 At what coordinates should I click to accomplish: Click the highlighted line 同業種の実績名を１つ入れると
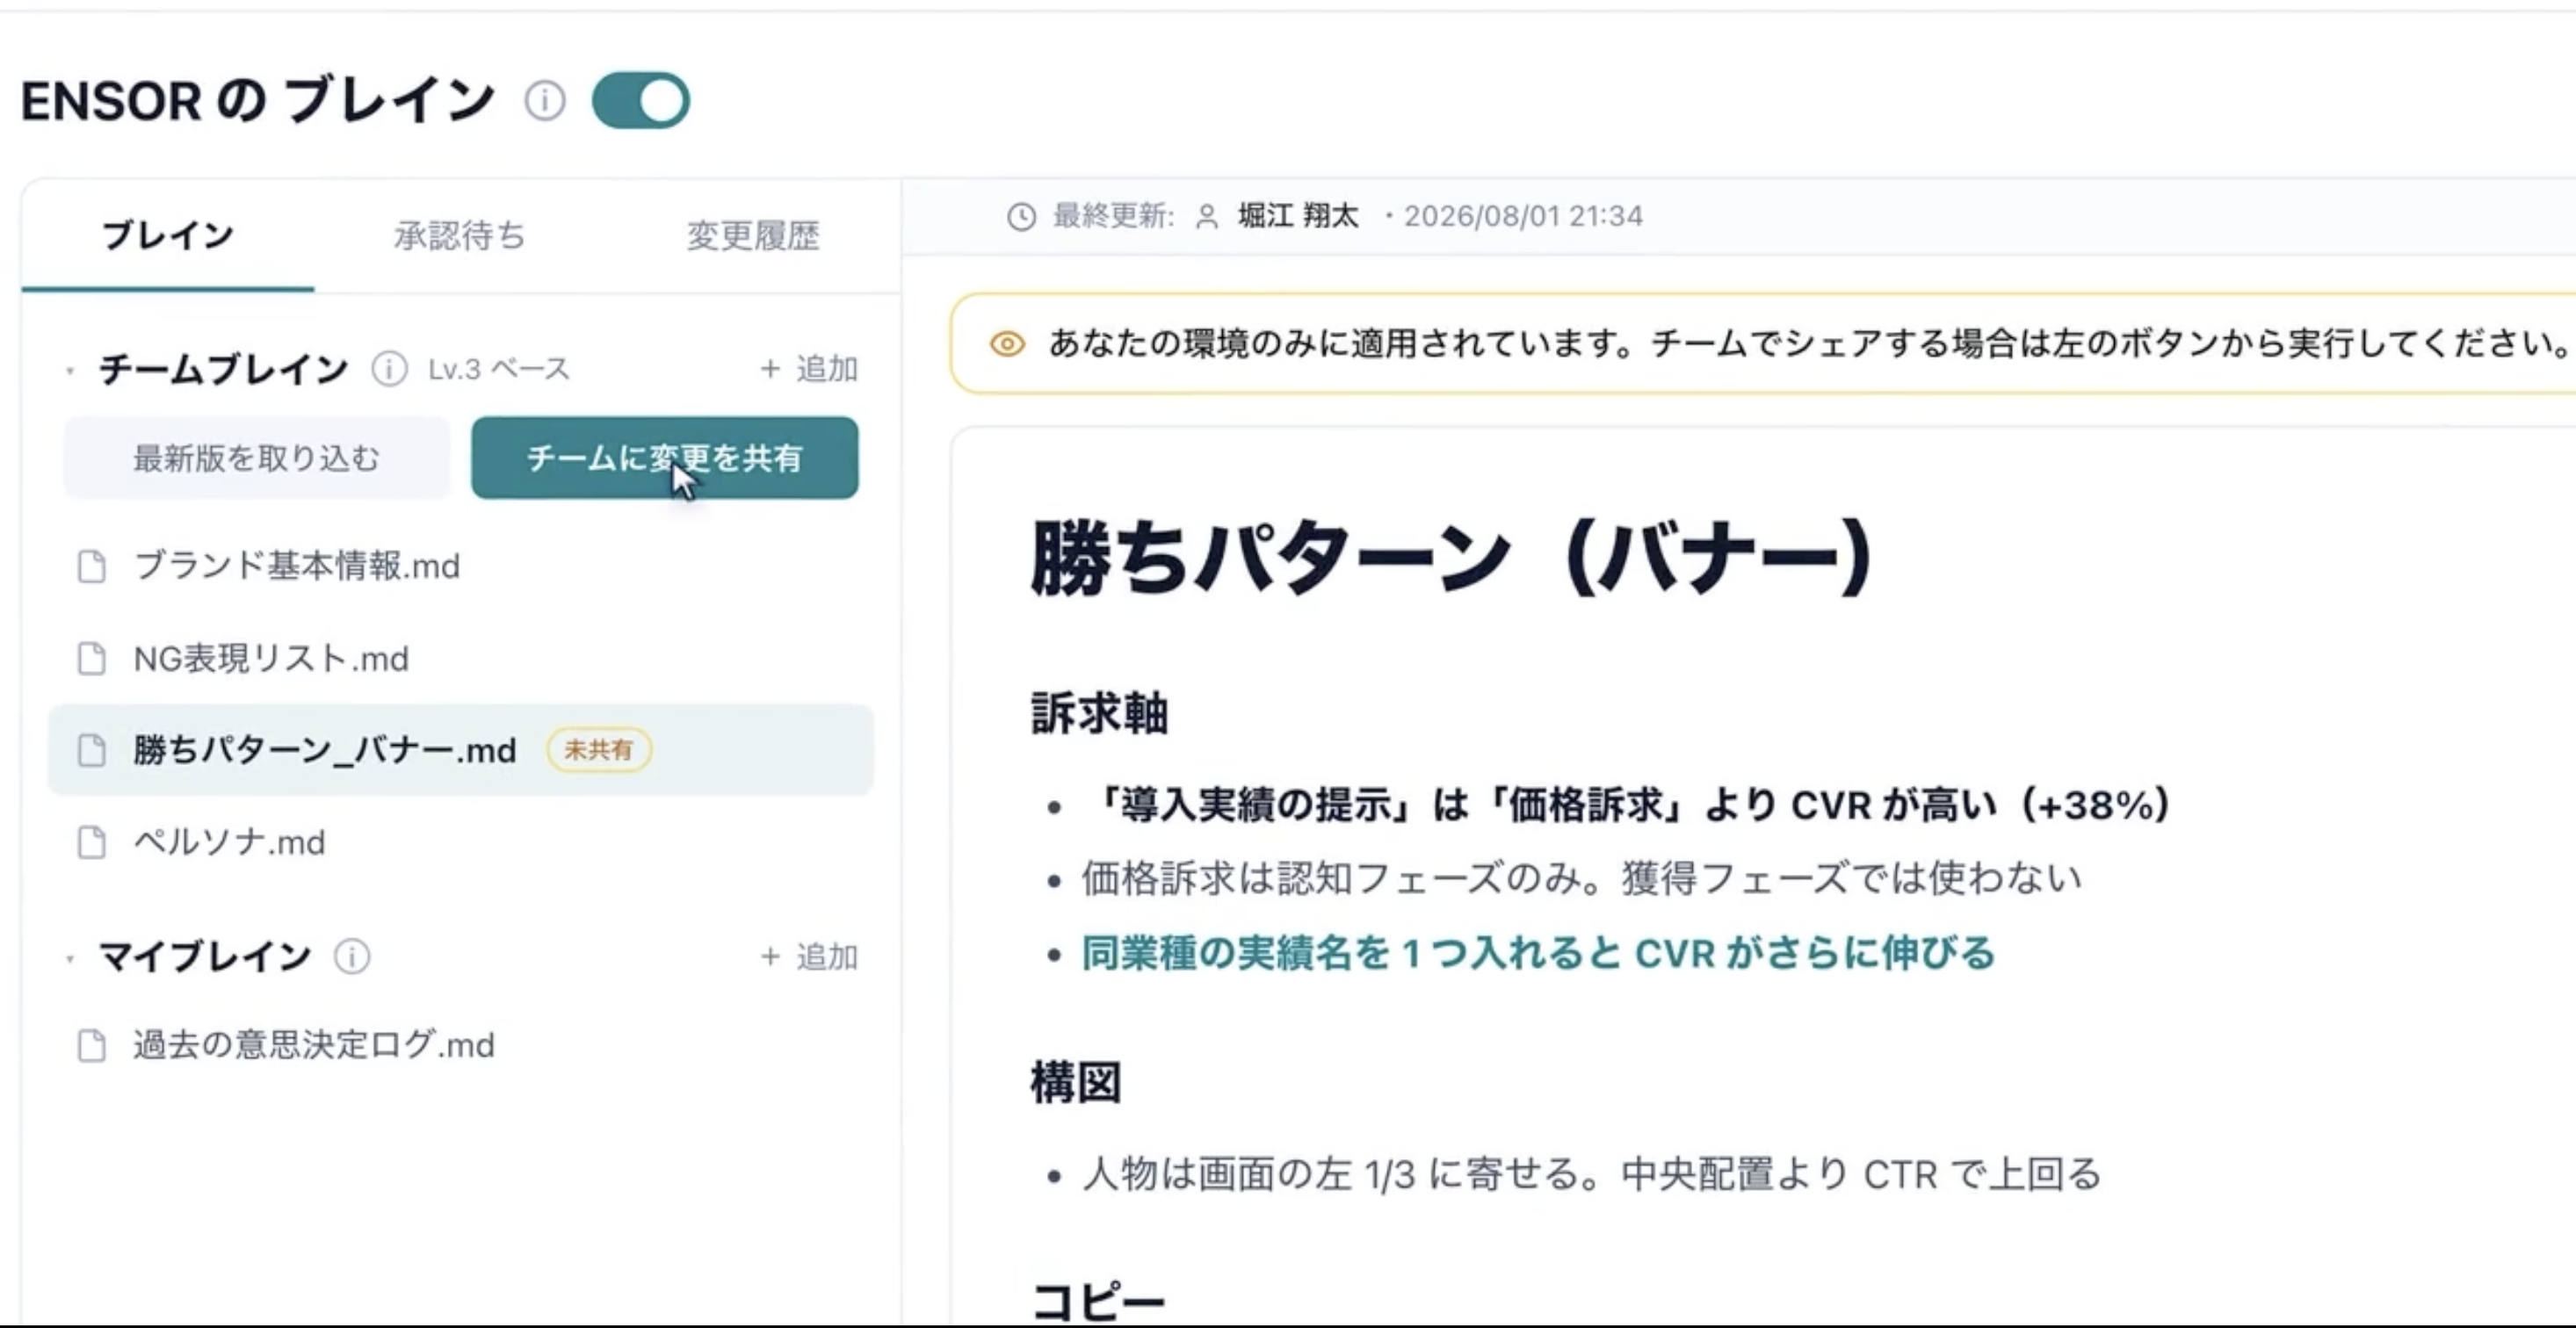coord(1538,953)
